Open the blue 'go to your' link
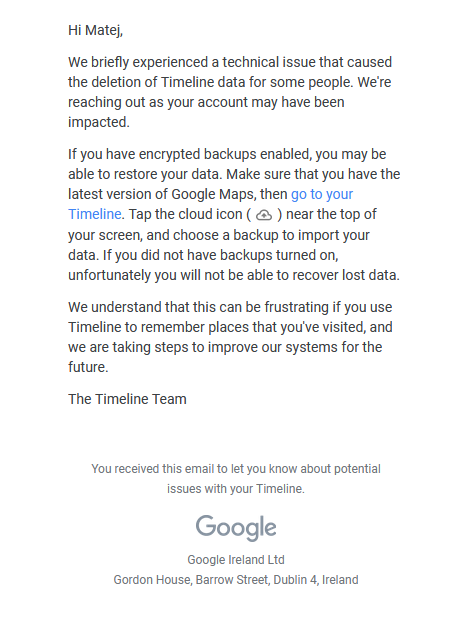This screenshot has width=473, height=617. point(322,194)
